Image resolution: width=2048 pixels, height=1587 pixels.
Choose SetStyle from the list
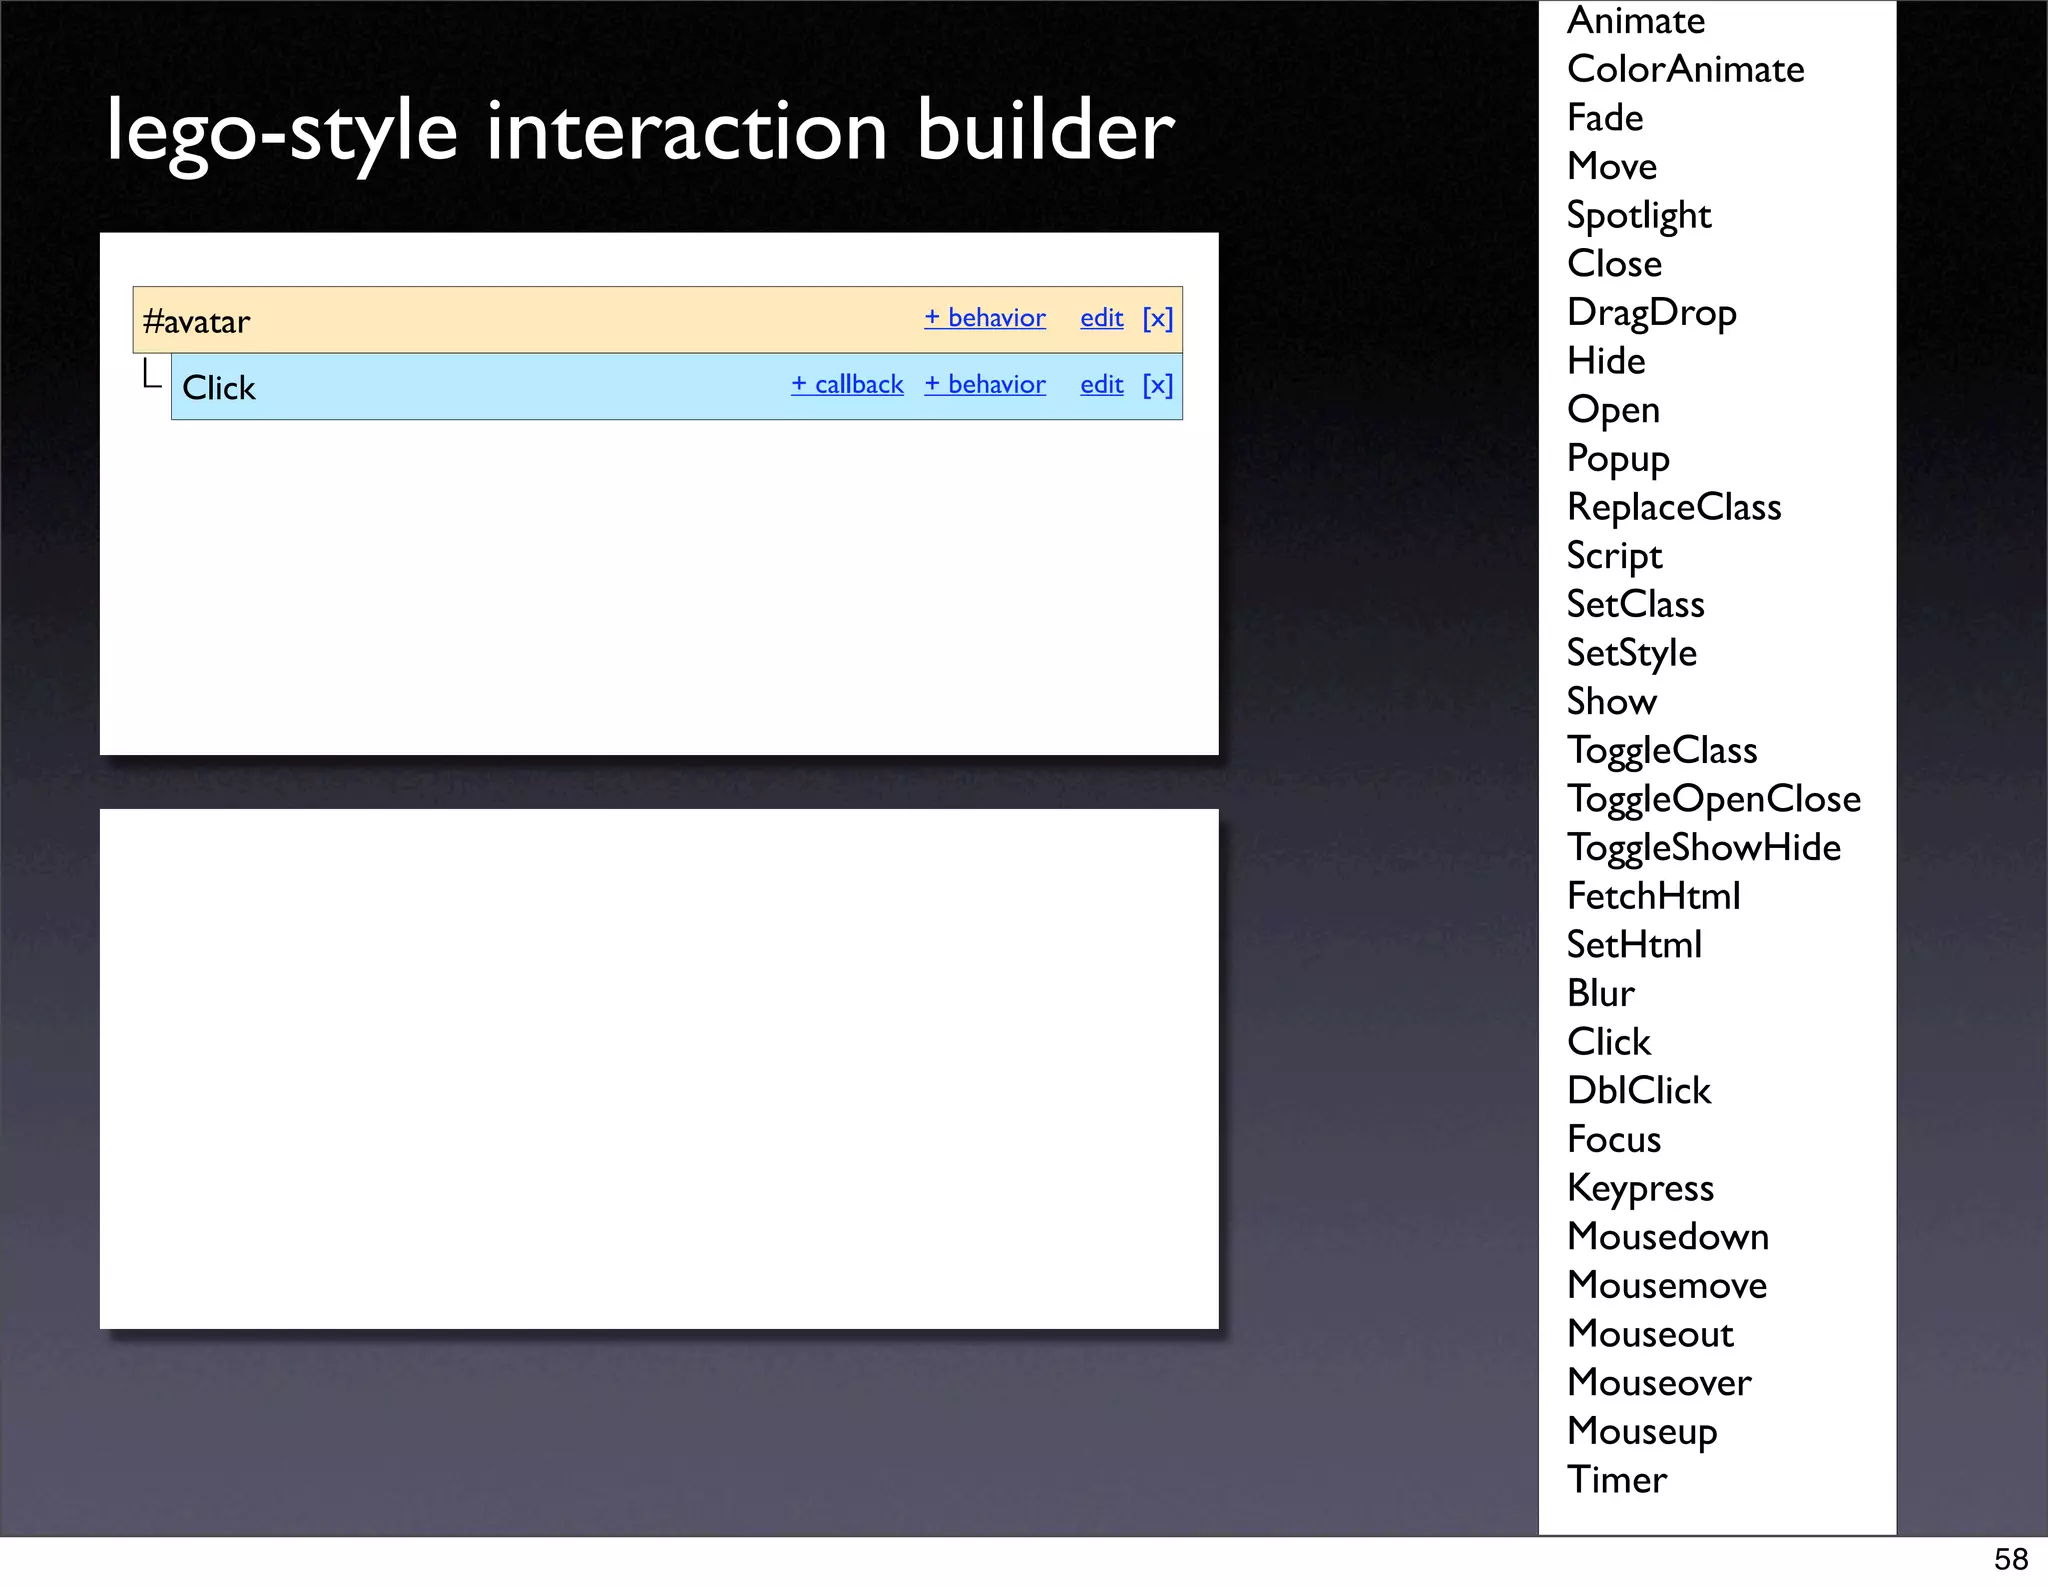(x=1631, y=653)
